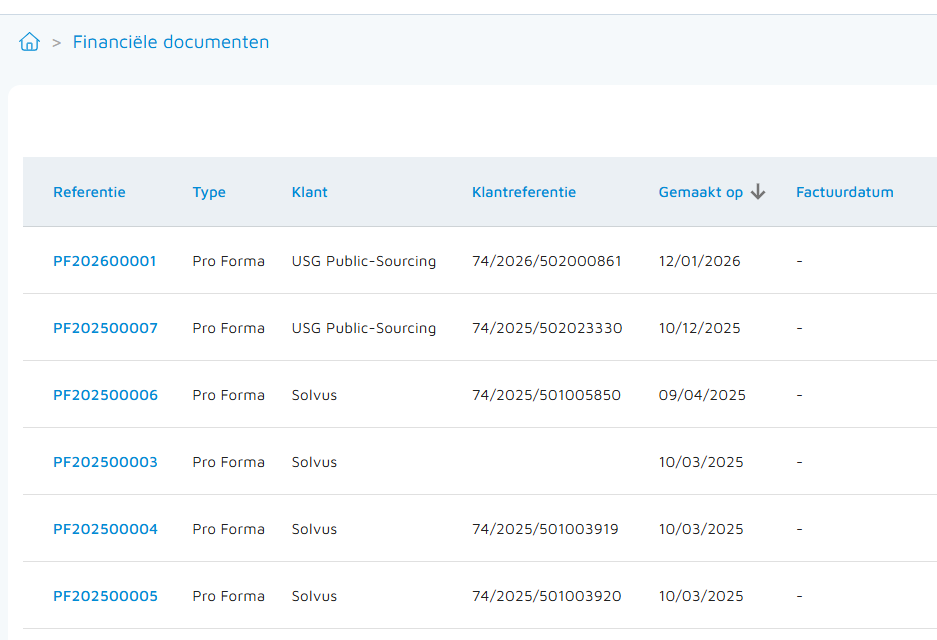This screenshot has width=937, height=640.
Task: Click Solvus in the PF202500003 row
Action: [314, 462]
